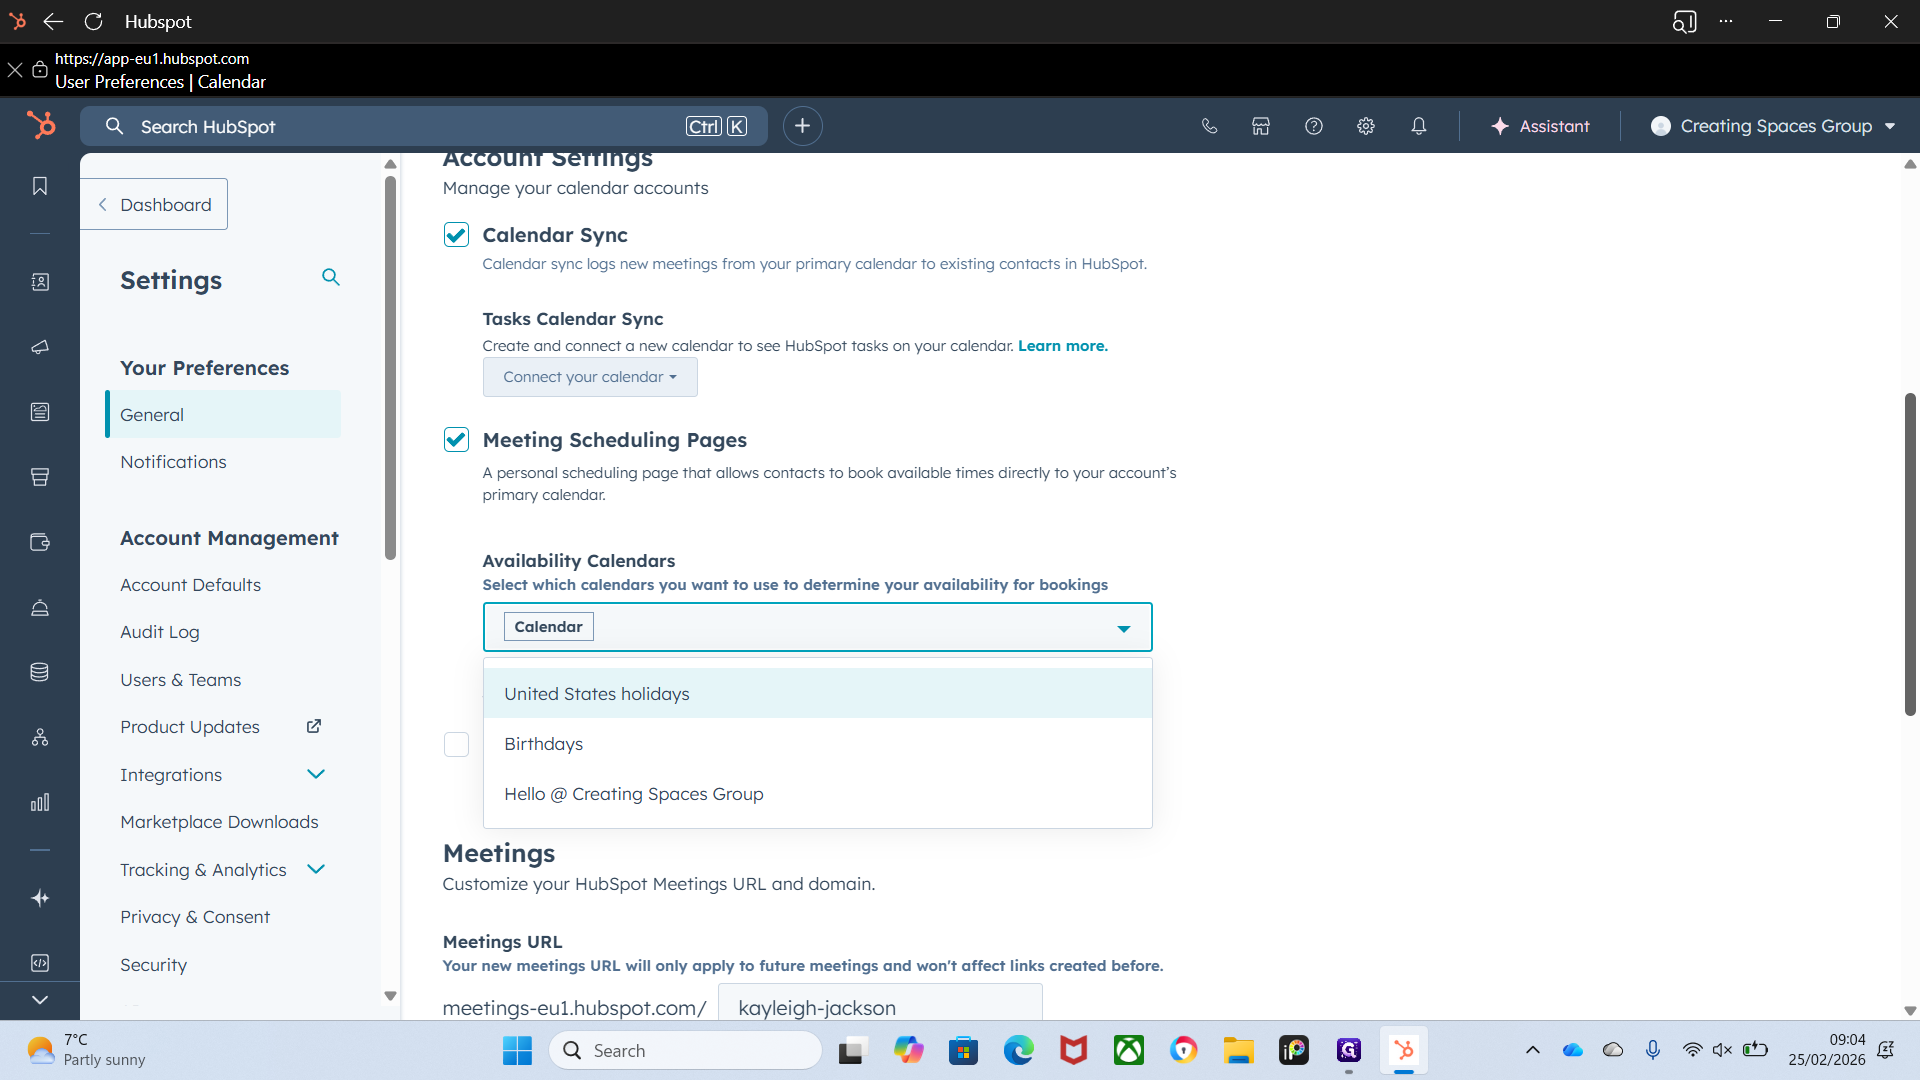Show hidden system tray icons
The image size is (1920, 1080).
[x=1532, y=1050]
